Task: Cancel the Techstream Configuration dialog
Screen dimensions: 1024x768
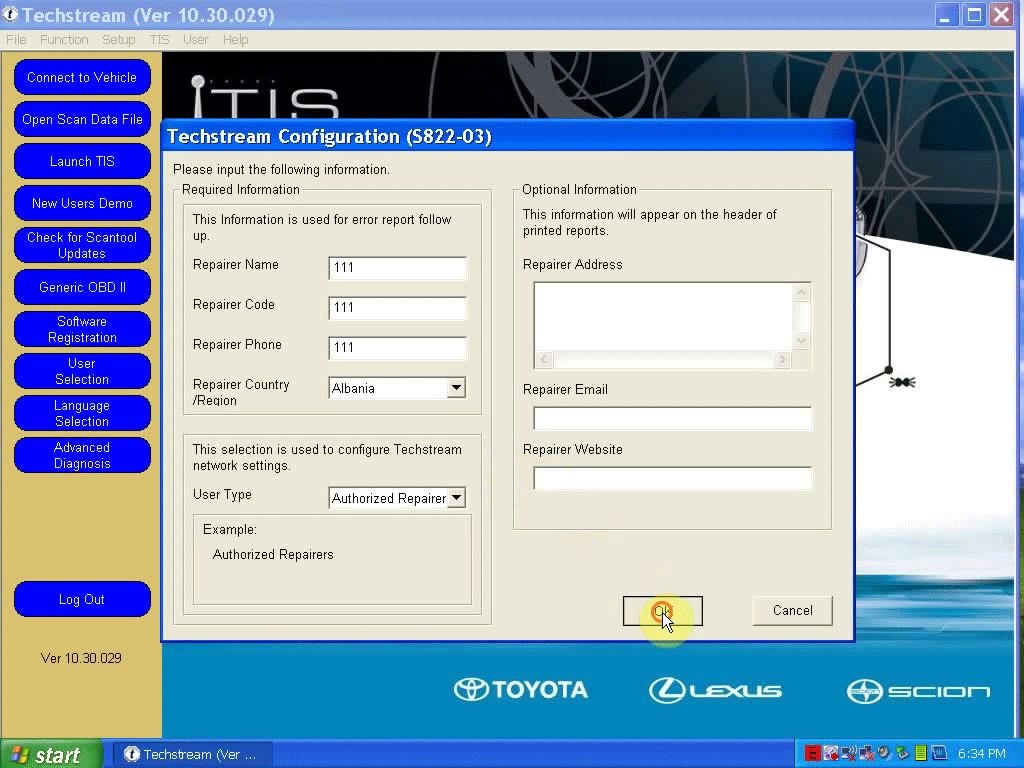Action: tap(793, 611)
